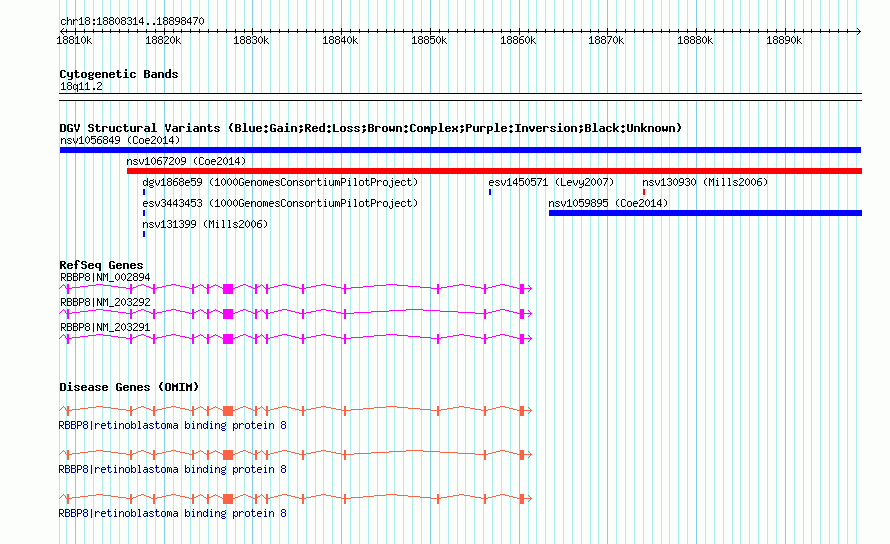The image size is (890, 544).
Task: Click the ruler's right-end arrowhead
Action: click(859, 31)
